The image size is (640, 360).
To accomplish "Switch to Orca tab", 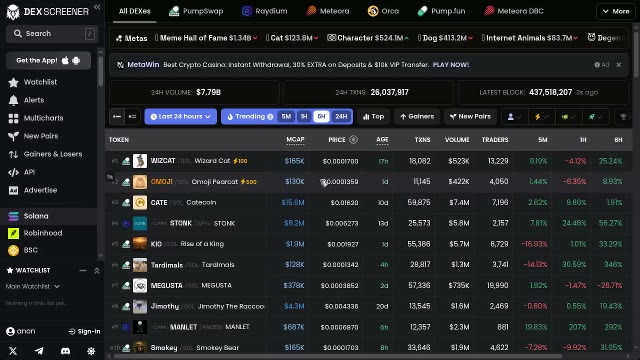I will pos(383,11).
